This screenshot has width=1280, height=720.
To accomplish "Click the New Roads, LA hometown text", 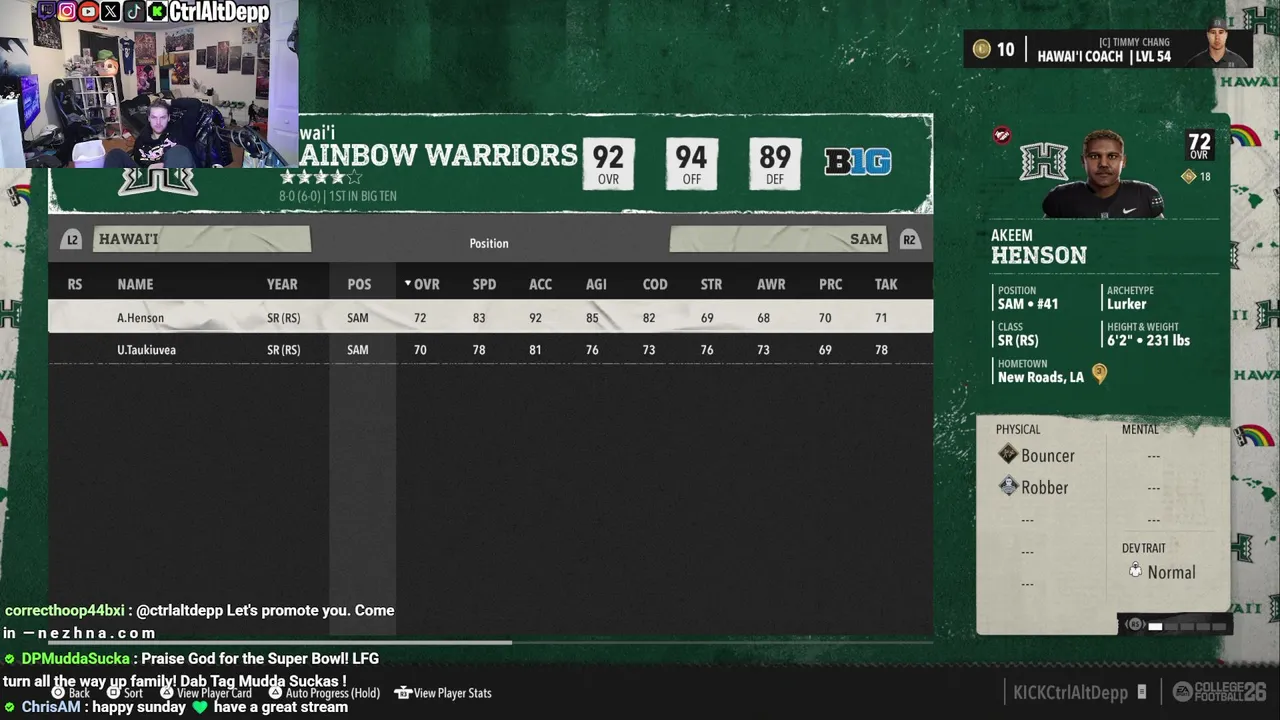I will point(1041,377).
